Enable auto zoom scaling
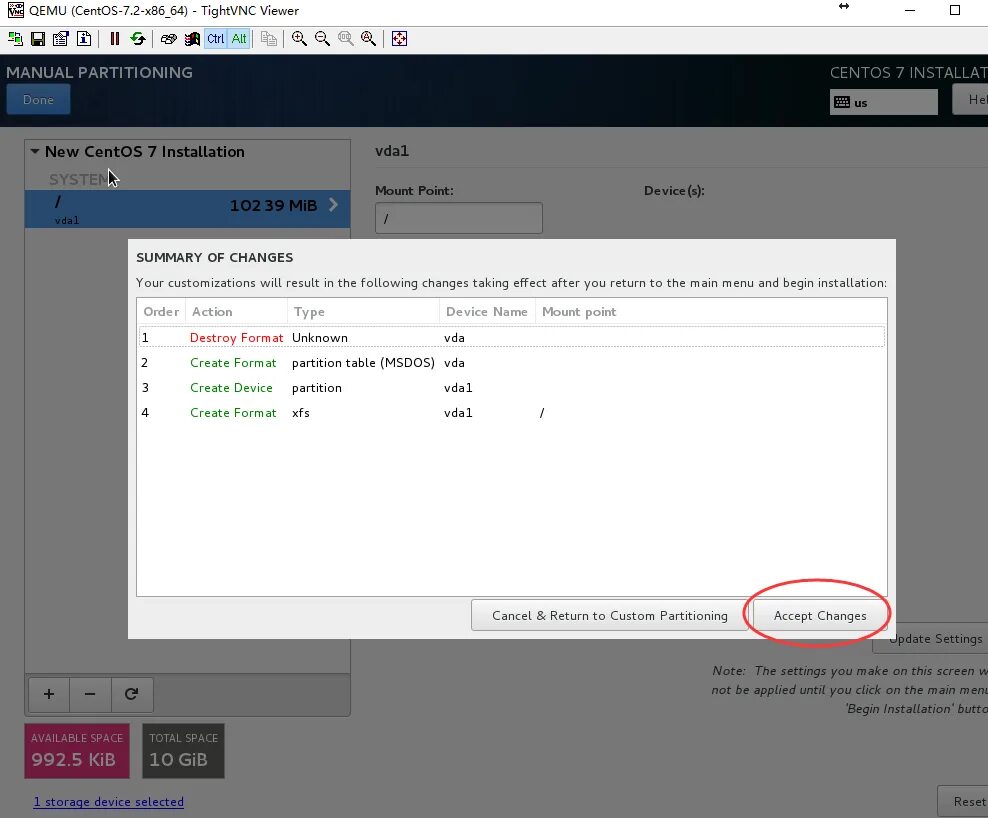Screen dimensions: 988x818 [369, 39]
